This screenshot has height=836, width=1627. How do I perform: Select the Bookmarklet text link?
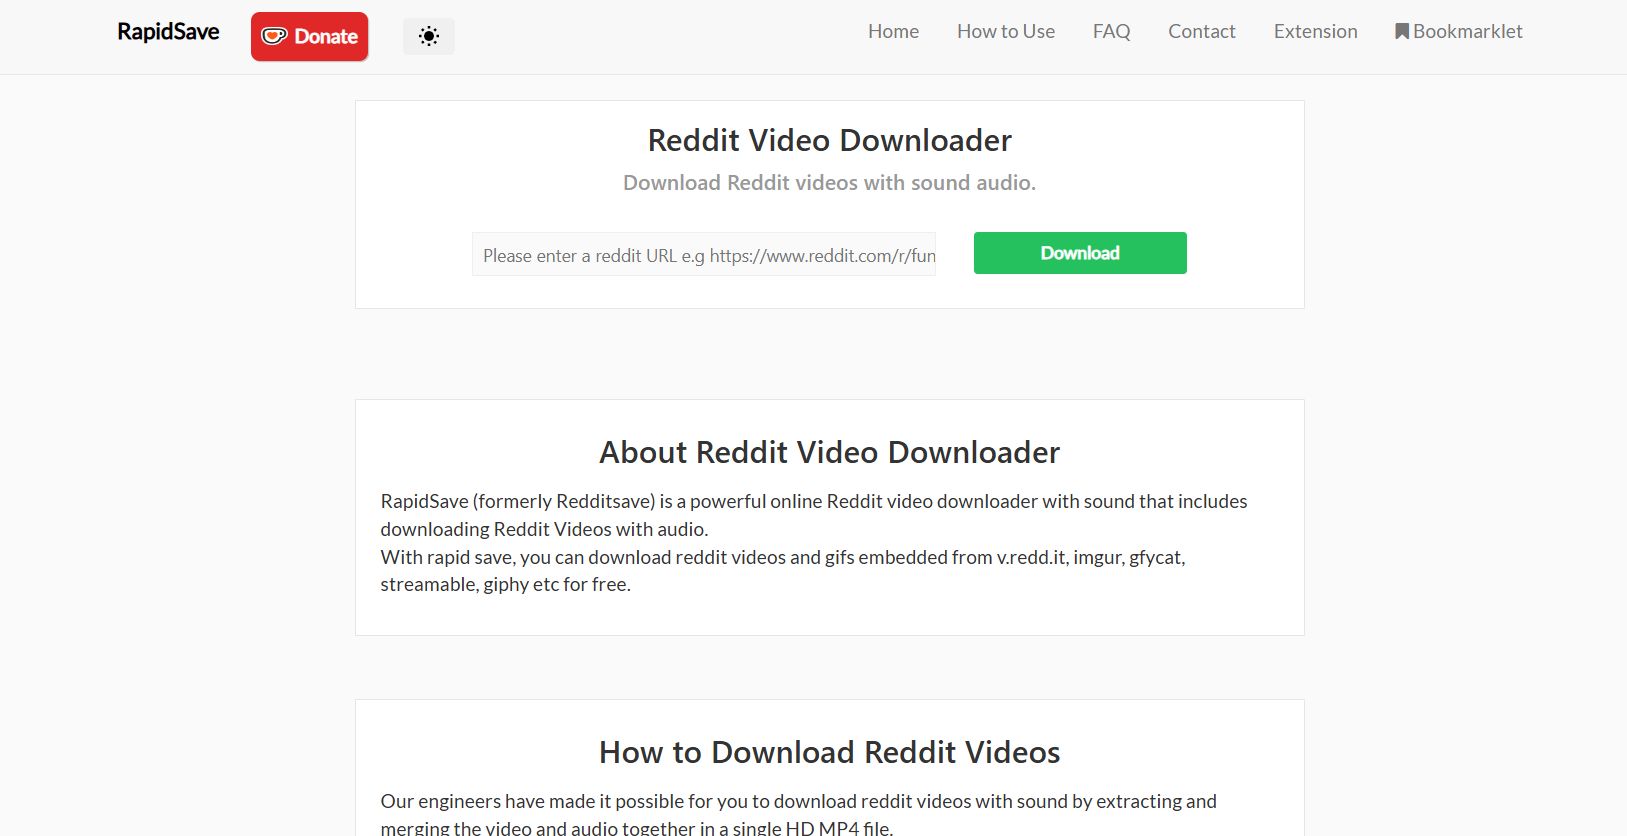coord(1467,31)
